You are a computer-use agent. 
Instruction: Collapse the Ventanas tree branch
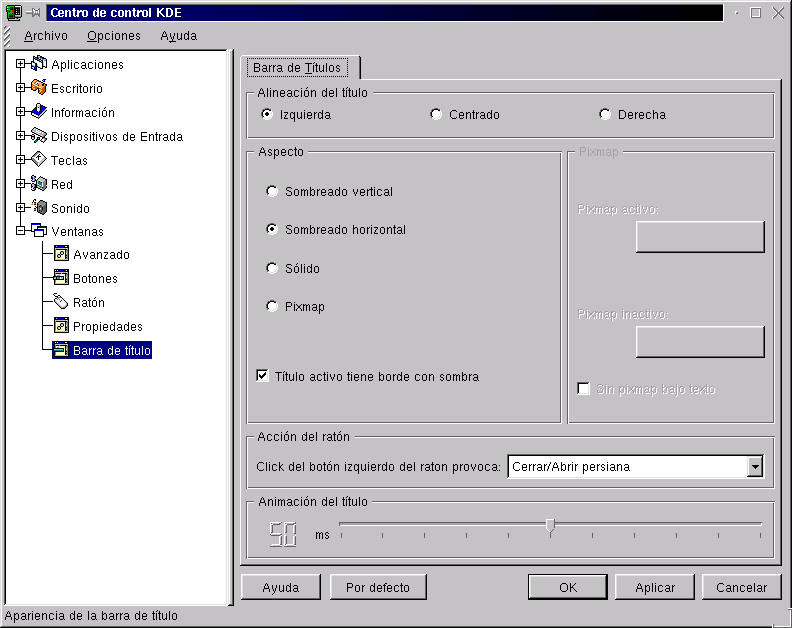(x=20, y=232)
